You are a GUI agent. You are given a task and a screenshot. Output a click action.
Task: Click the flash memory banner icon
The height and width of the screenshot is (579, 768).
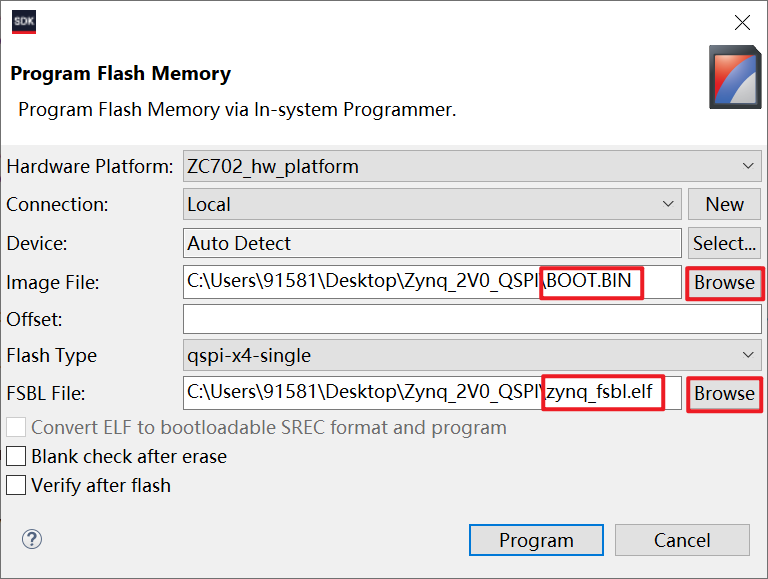click(x=735, y=77)
